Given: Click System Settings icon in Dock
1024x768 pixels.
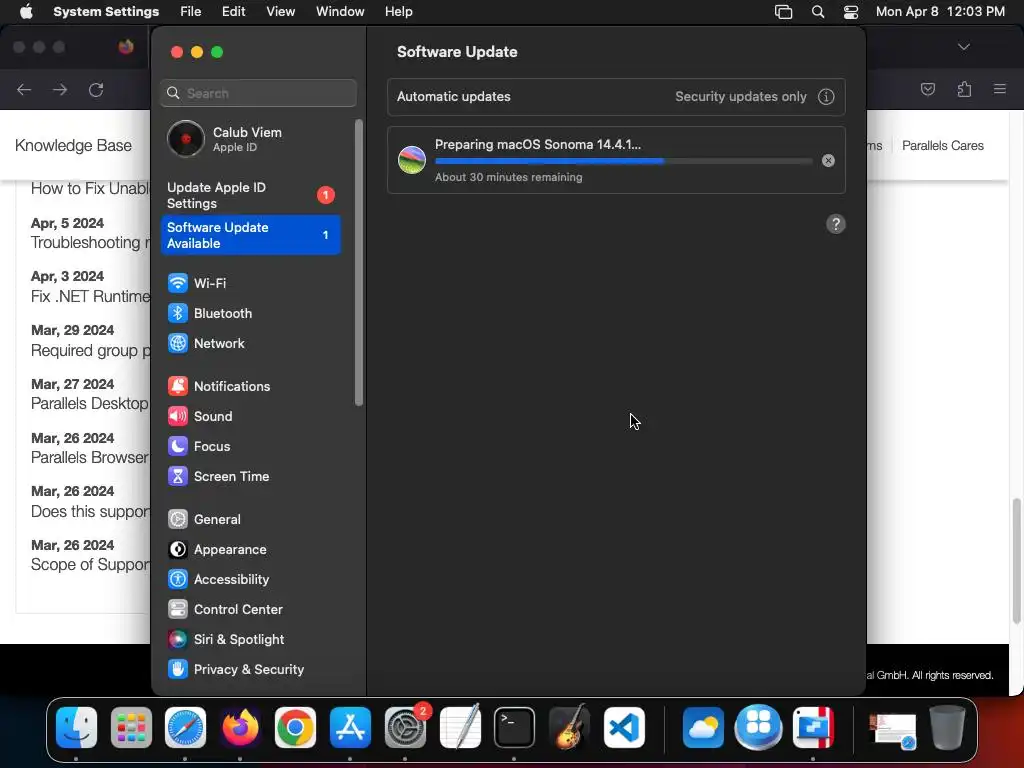Looking at the screenshot, I should pyautogui.click(x=405, y=728).
